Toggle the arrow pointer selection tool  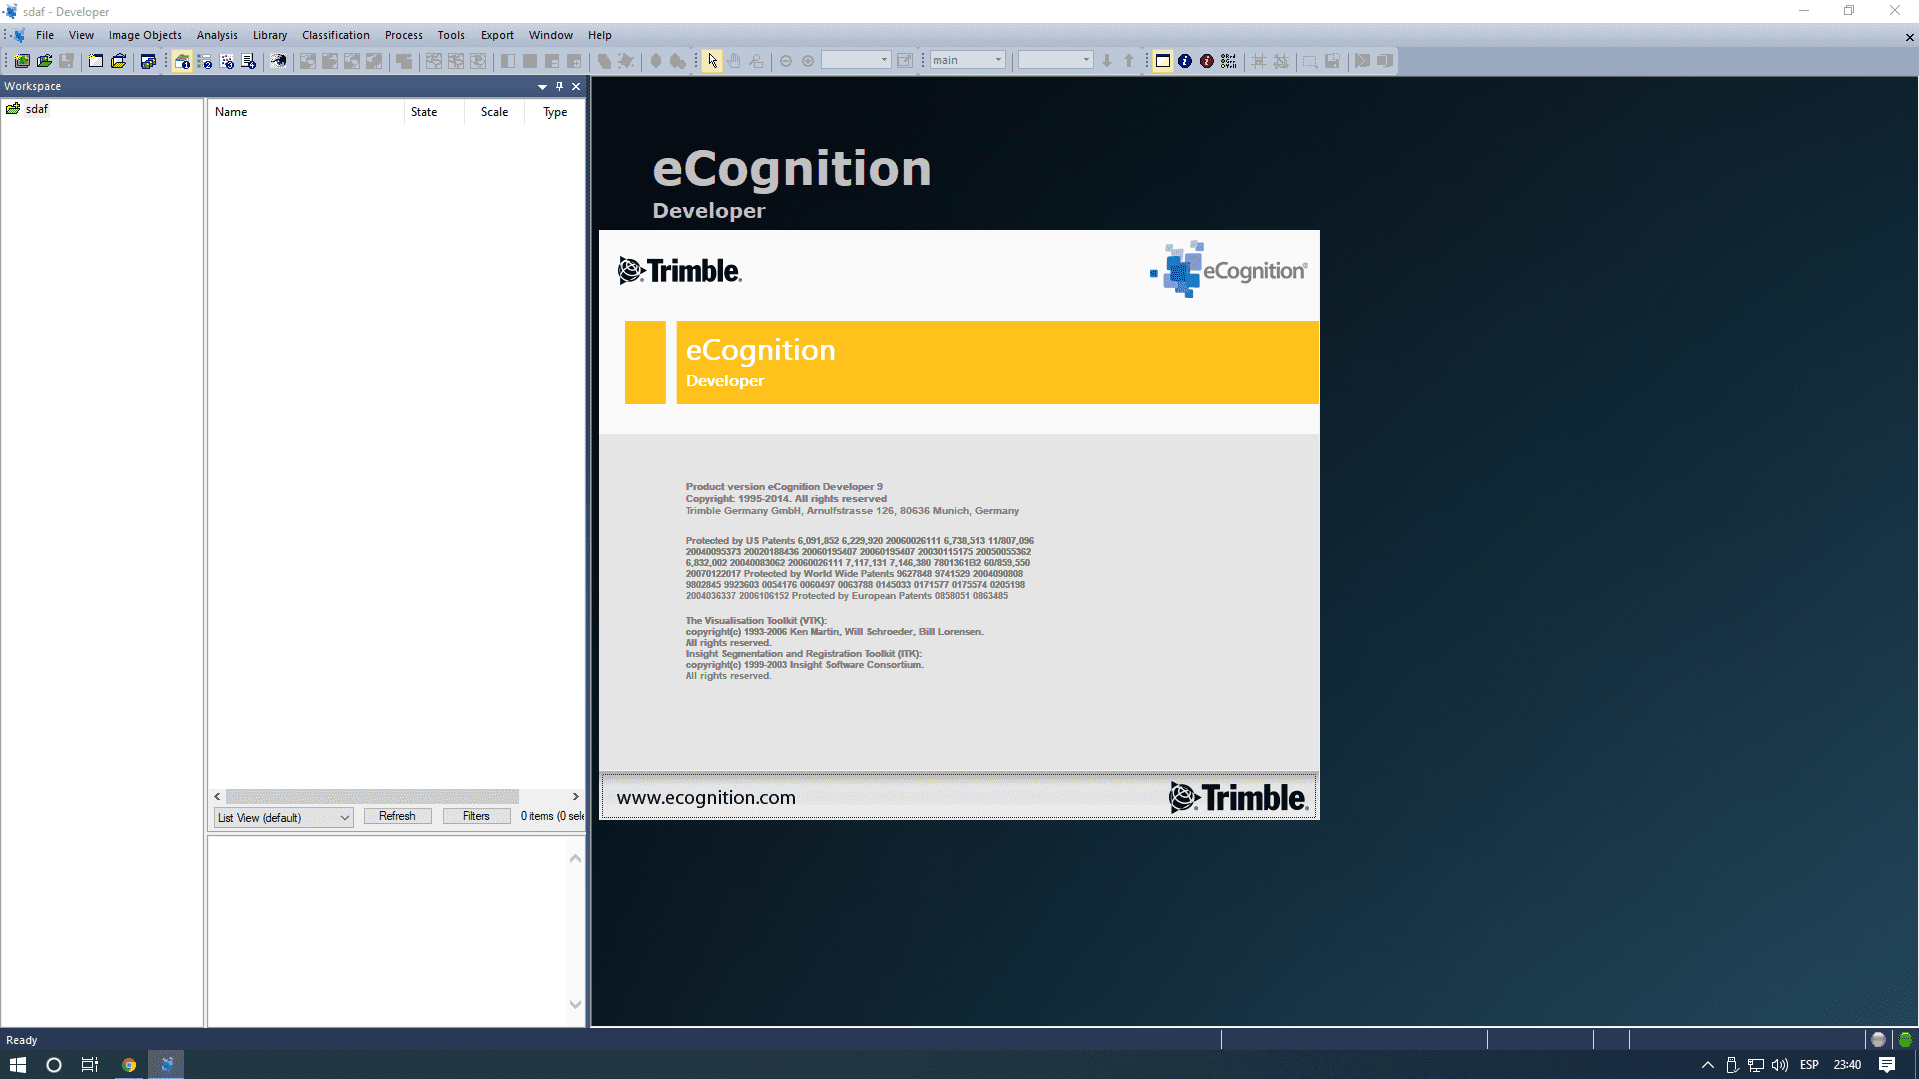point(712,61)
